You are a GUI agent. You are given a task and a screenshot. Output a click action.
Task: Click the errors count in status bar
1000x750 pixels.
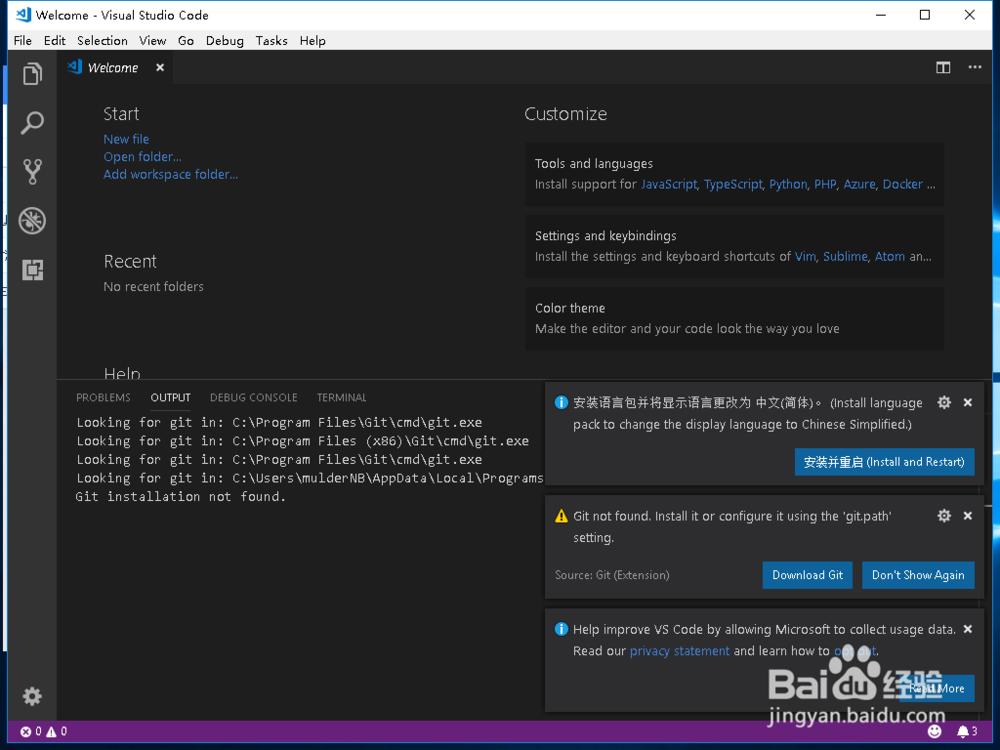pos(31,732)
